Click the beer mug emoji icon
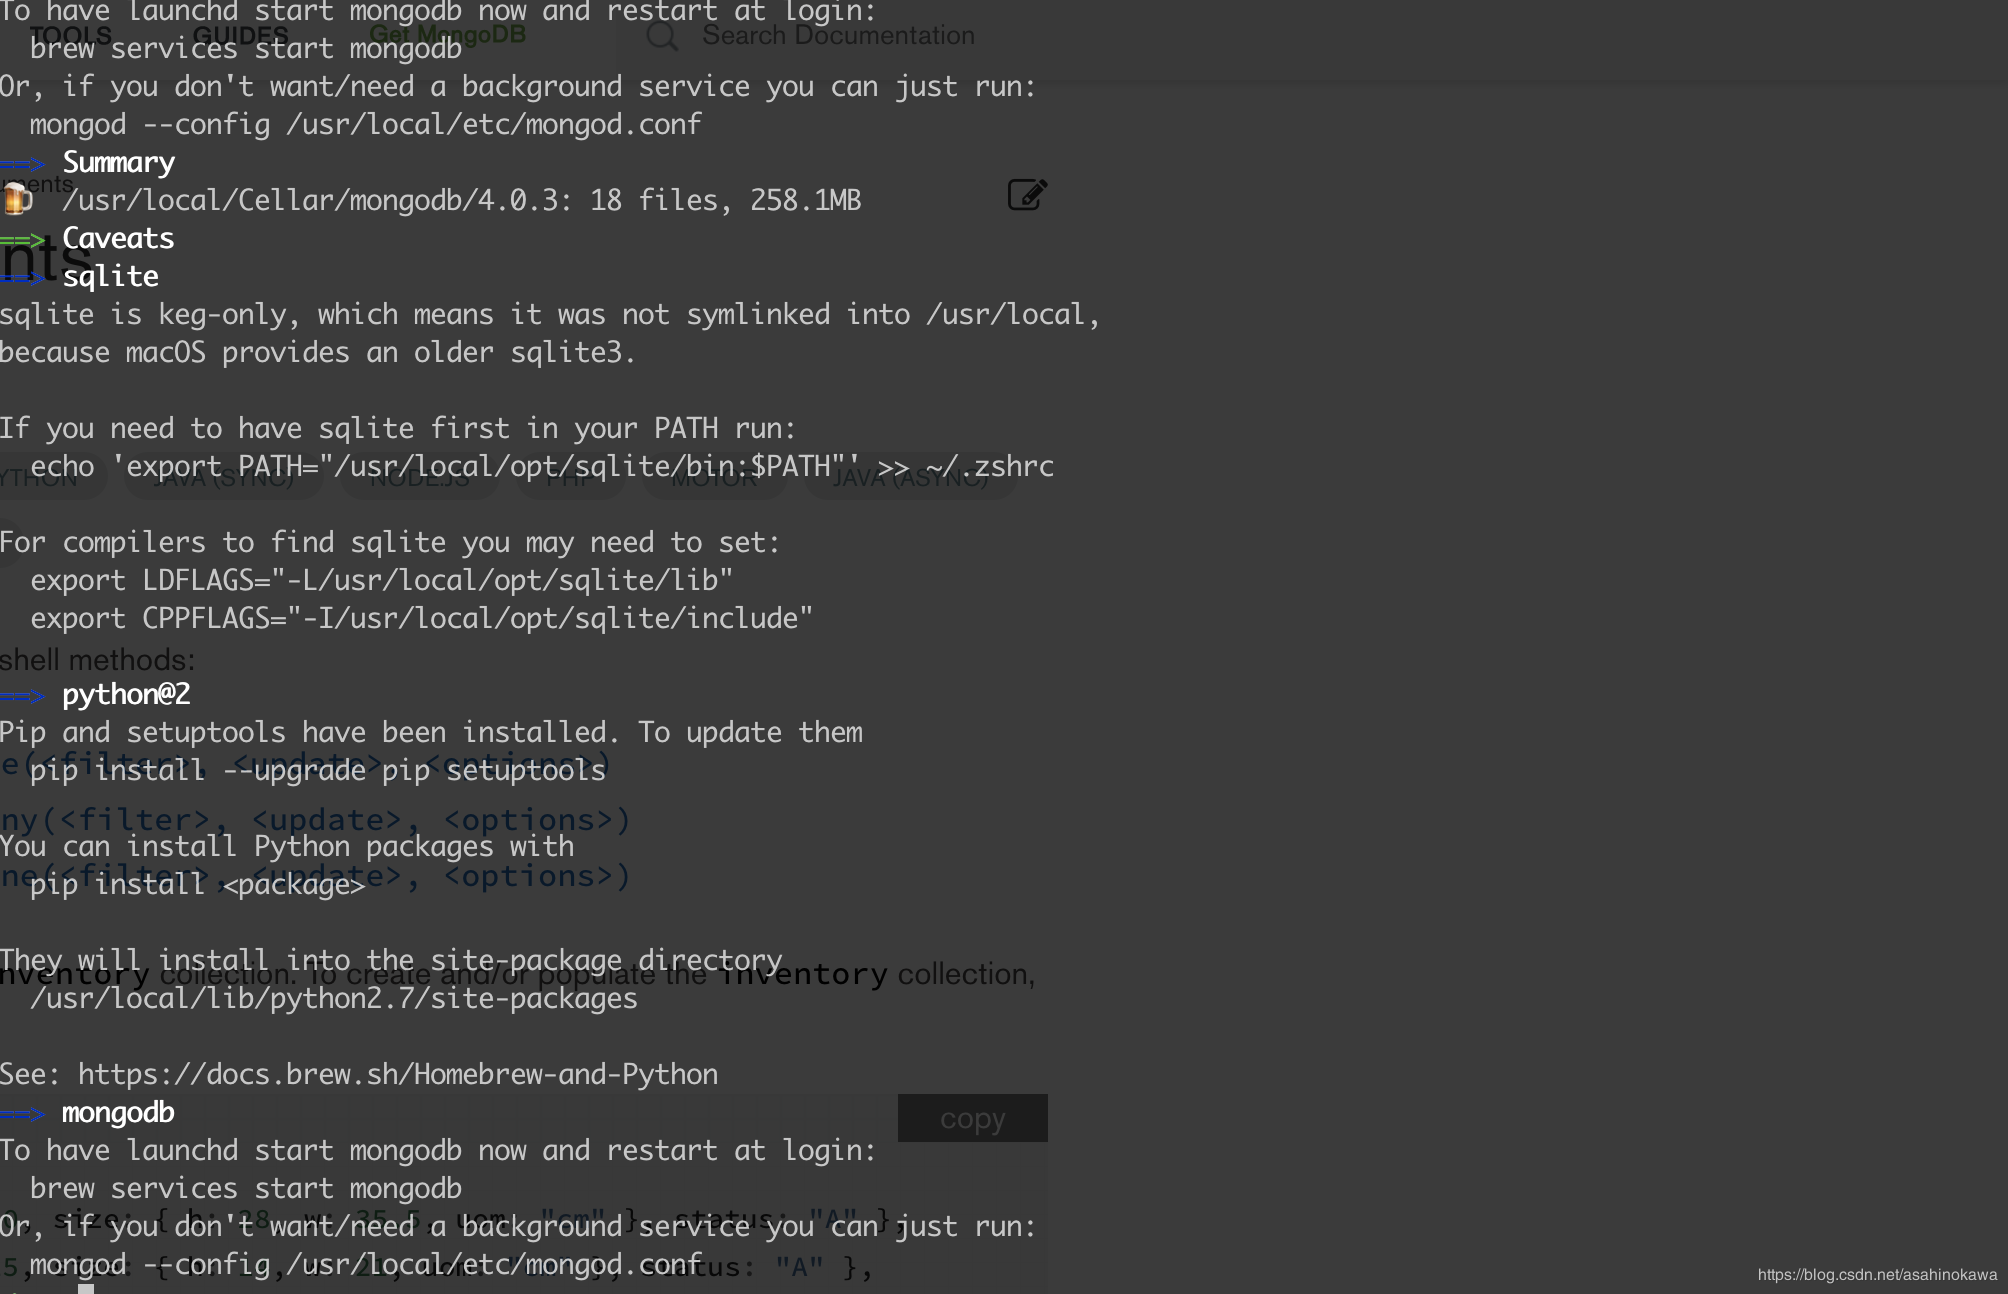Viewport: 2008px width, 1294px height. (x=17, y=199)
